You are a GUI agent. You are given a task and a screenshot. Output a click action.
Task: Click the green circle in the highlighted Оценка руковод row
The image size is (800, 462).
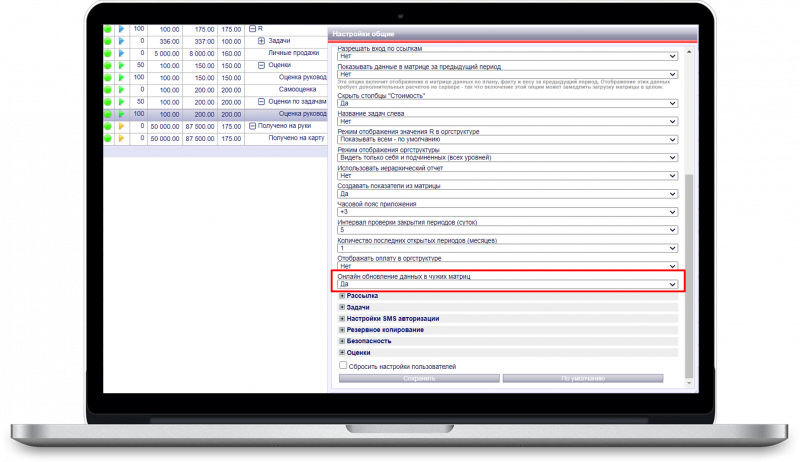(x=108, y=114)
